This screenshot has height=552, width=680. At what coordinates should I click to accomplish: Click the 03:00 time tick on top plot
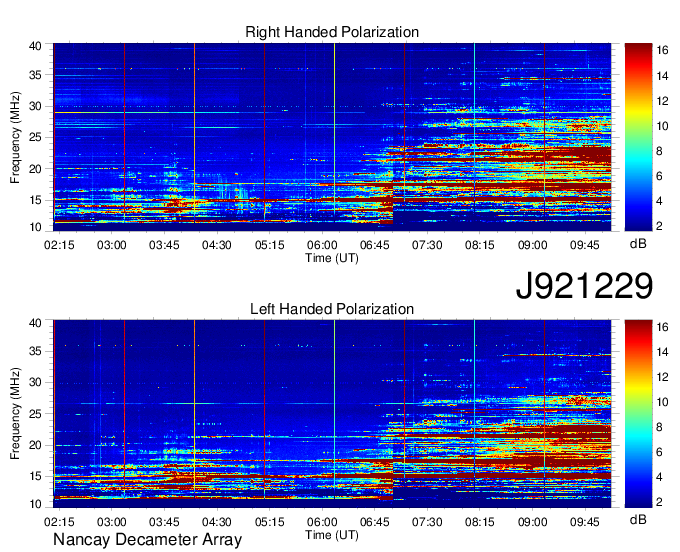point(111,245)
